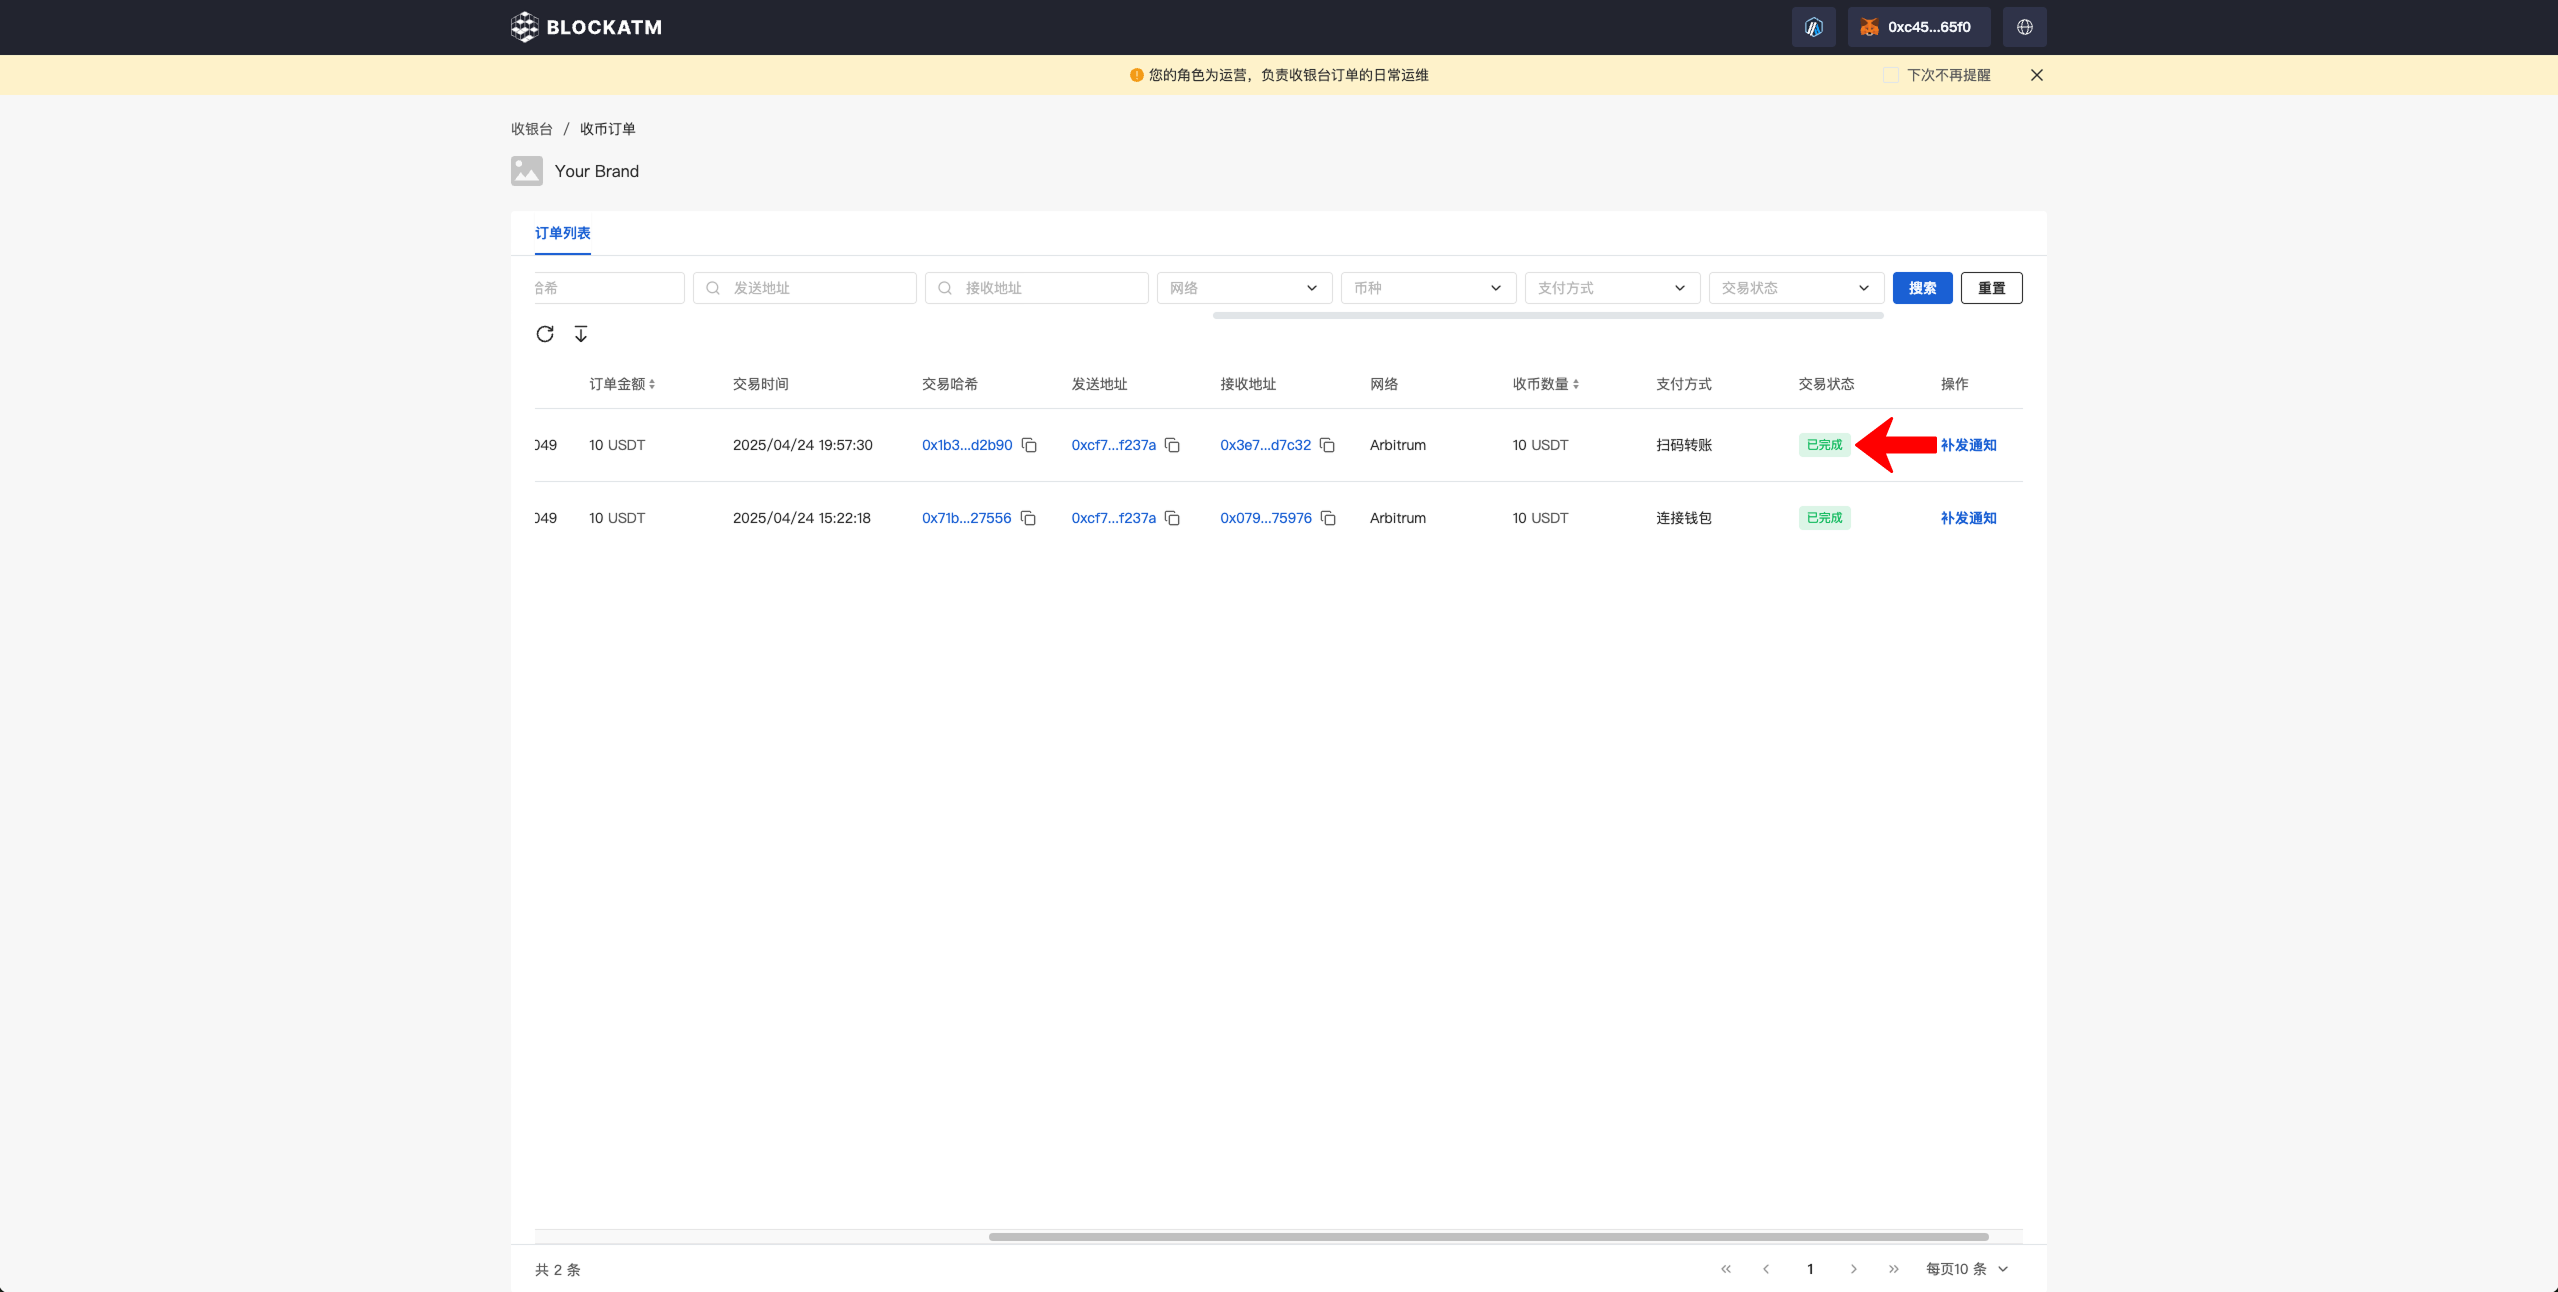This screenshot has height=1292, width=2558.
Task: Copy transaction hash 0x1b3...d2b90
Action: (x=1029, y=445)
